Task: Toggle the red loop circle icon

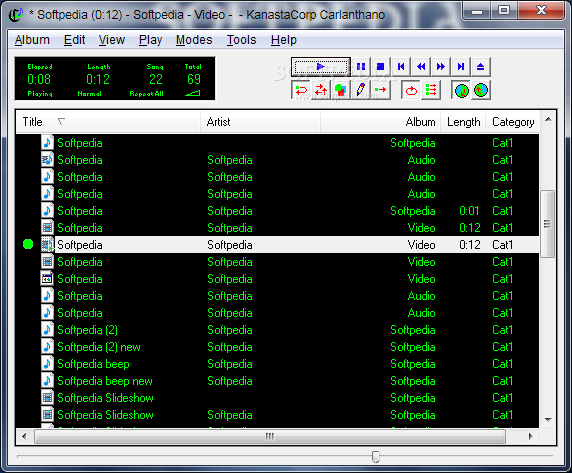Action: pos(411,90)
